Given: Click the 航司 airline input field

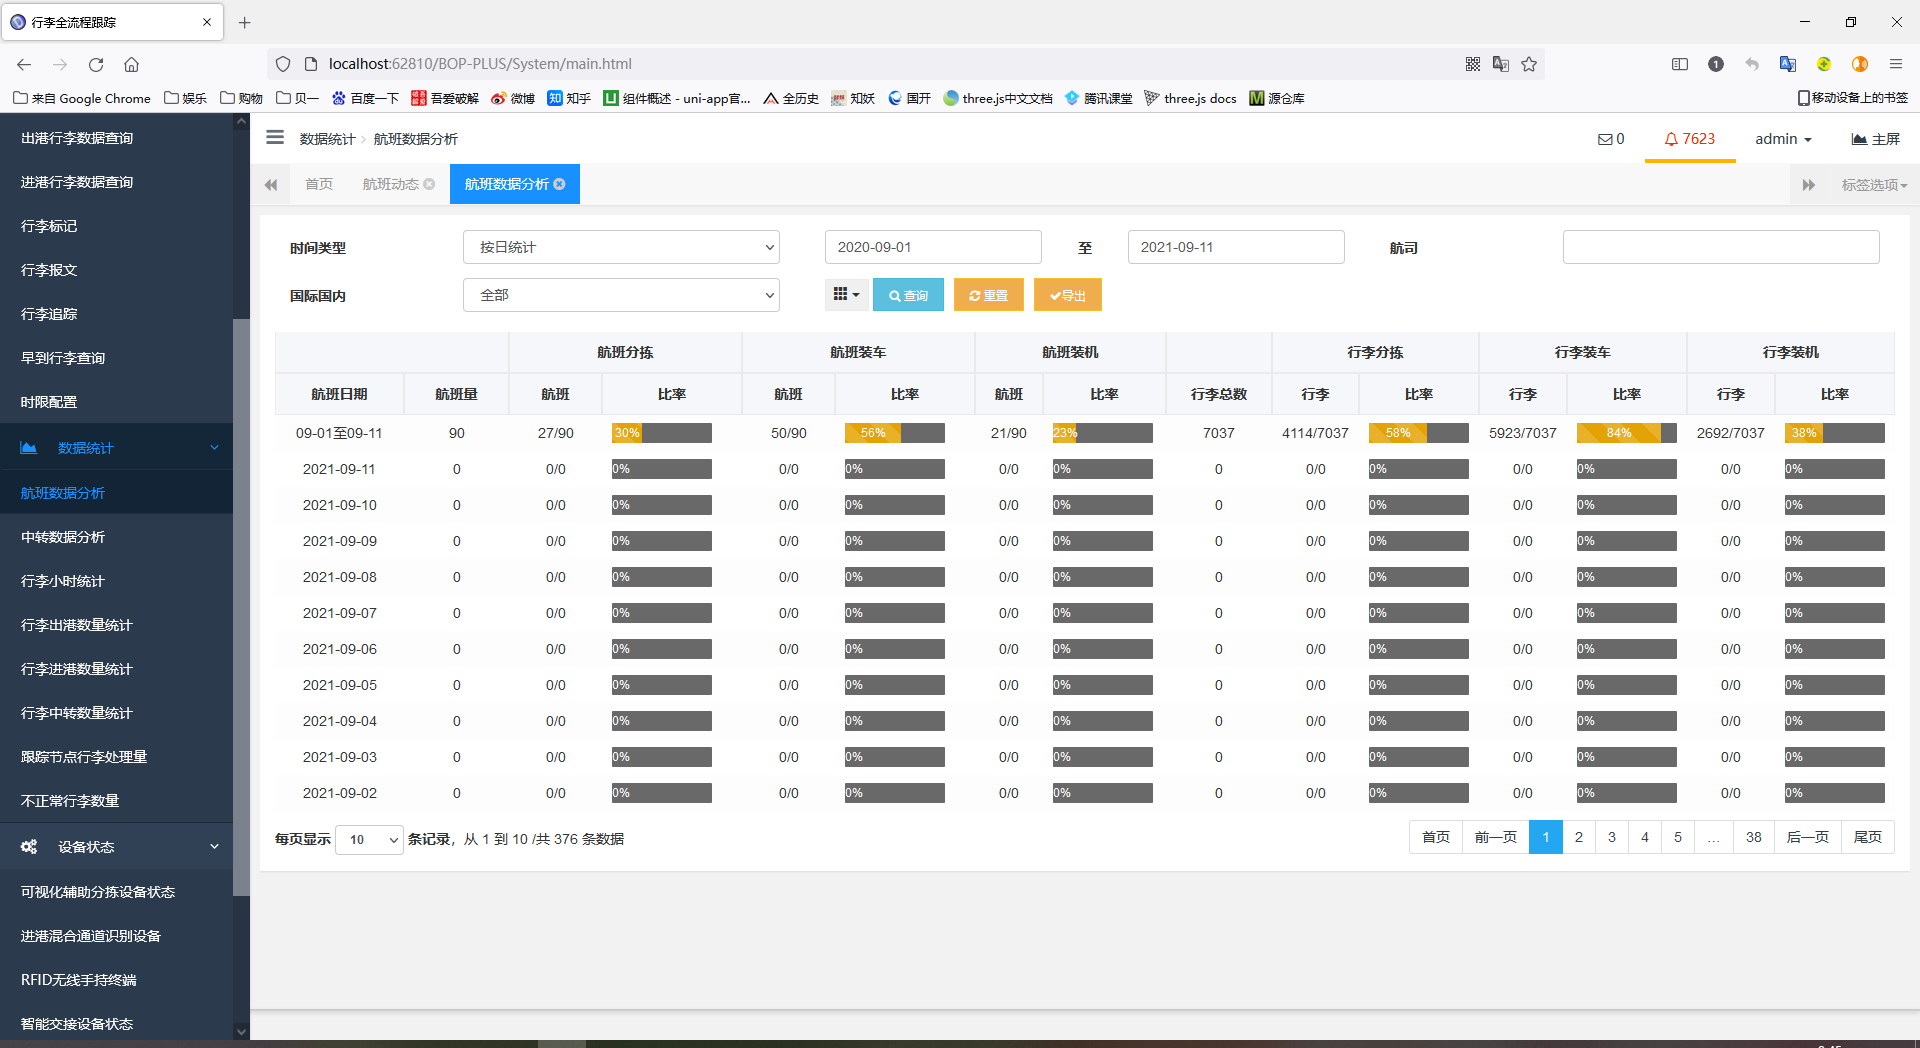Looking at the screenshot, I should 1720,247.
